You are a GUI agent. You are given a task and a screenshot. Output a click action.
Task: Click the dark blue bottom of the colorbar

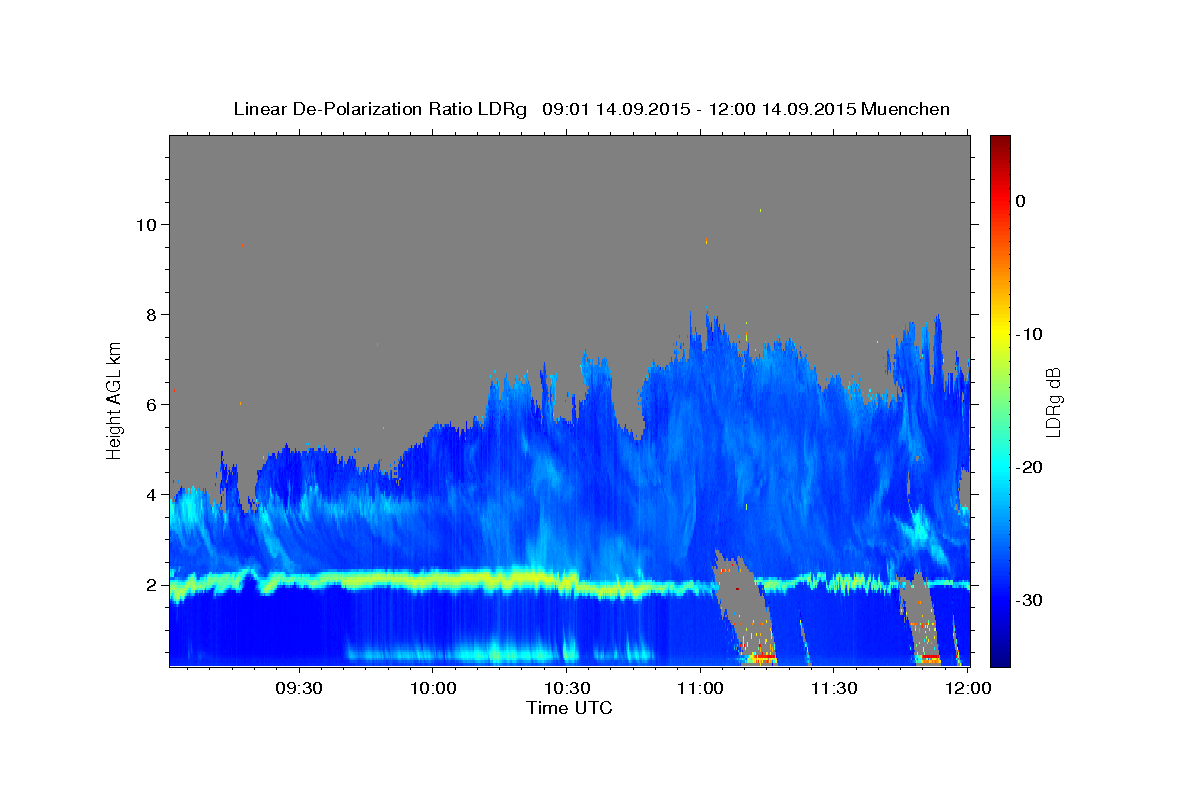pyautogui.click(x=1000, y=655)
